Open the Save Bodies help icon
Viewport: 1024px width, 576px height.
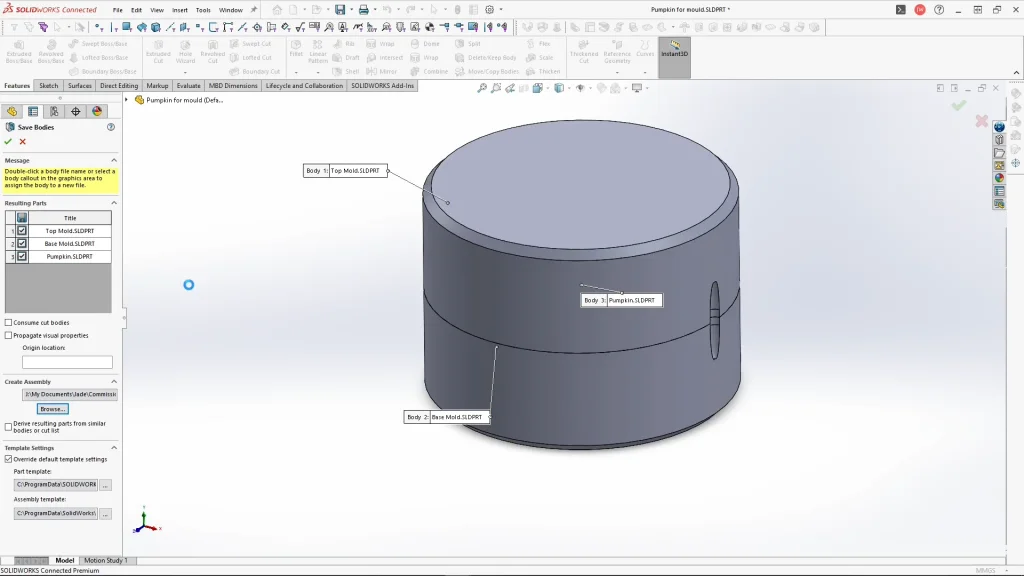[x=111, y=127]
